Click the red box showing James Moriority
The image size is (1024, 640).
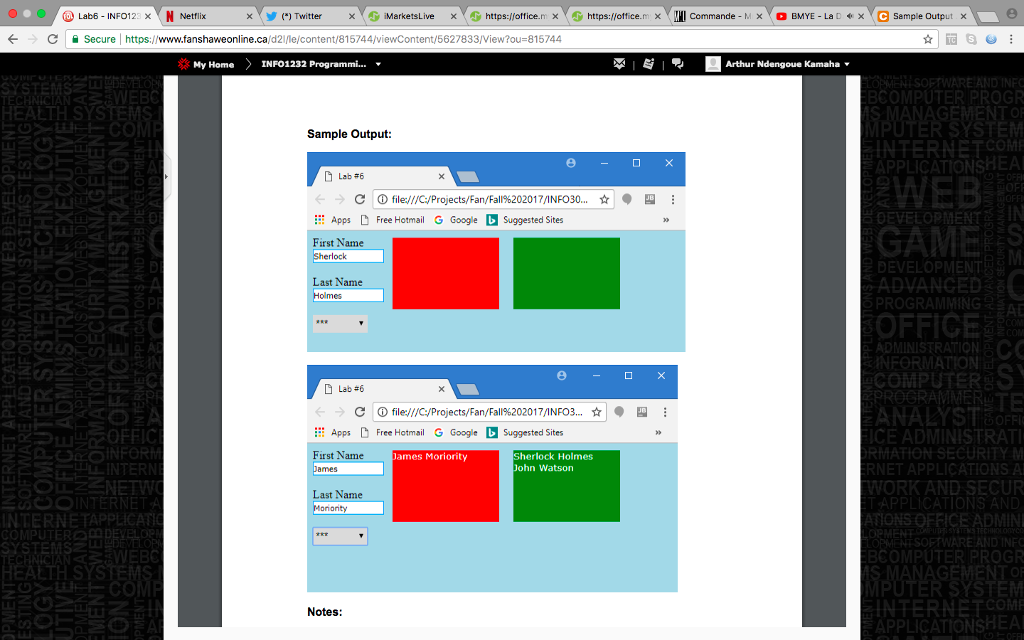click(x=445, y=486)
